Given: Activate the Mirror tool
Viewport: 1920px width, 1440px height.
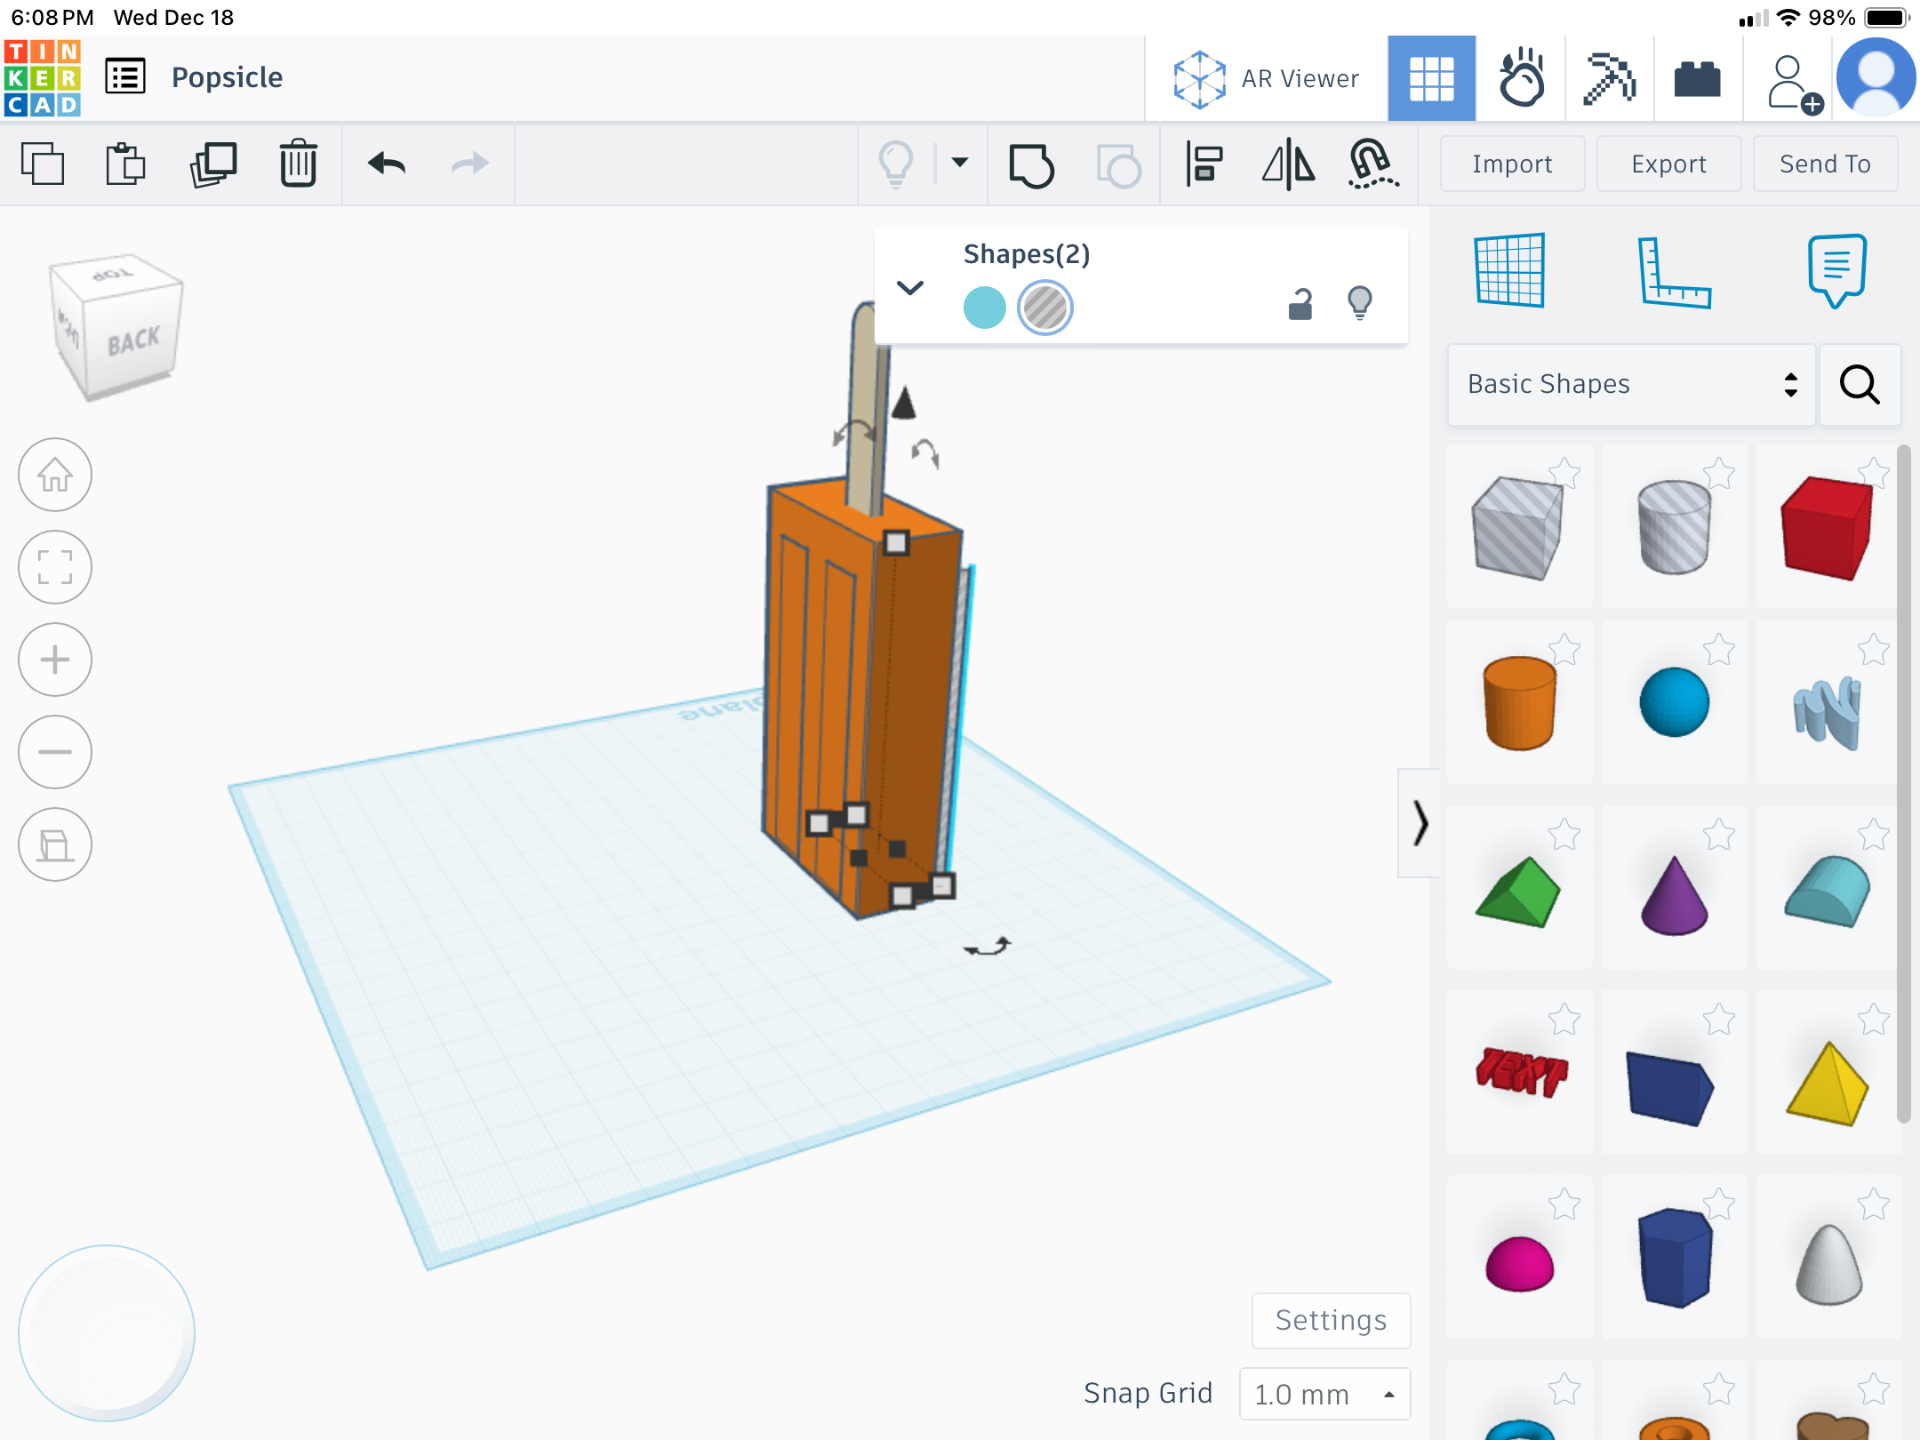Looking at the screenshot, I should tap(1288, 164).
